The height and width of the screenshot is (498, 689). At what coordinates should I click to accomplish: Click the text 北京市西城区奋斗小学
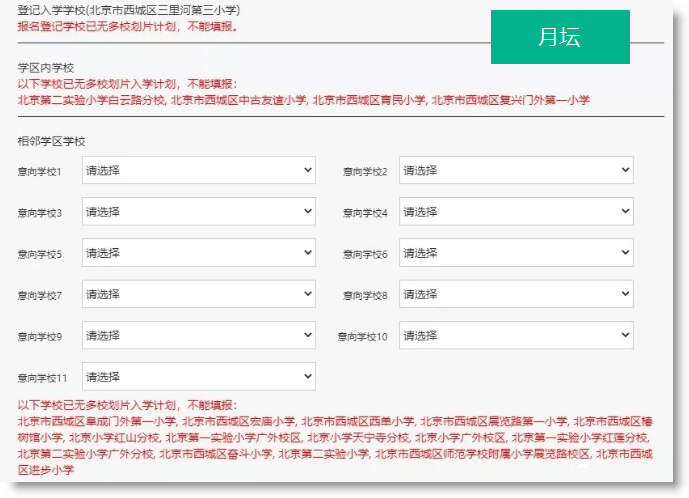coord(216,454)
